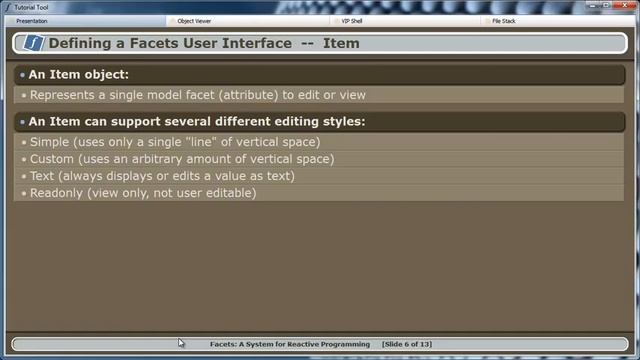The image size is (640, 360).
Task: Minimize the Tutorial Tool window
Action: pos(593,5)
